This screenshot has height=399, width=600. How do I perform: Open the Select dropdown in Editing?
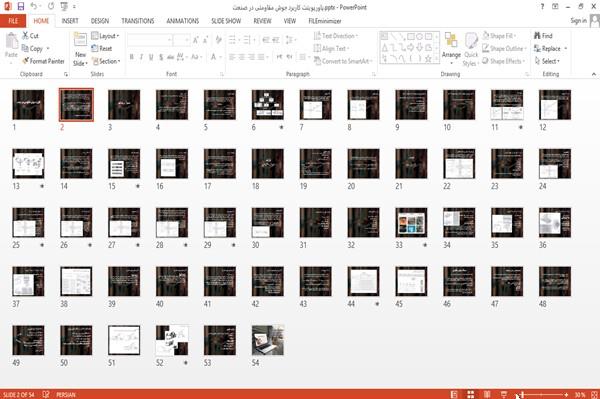547,61
